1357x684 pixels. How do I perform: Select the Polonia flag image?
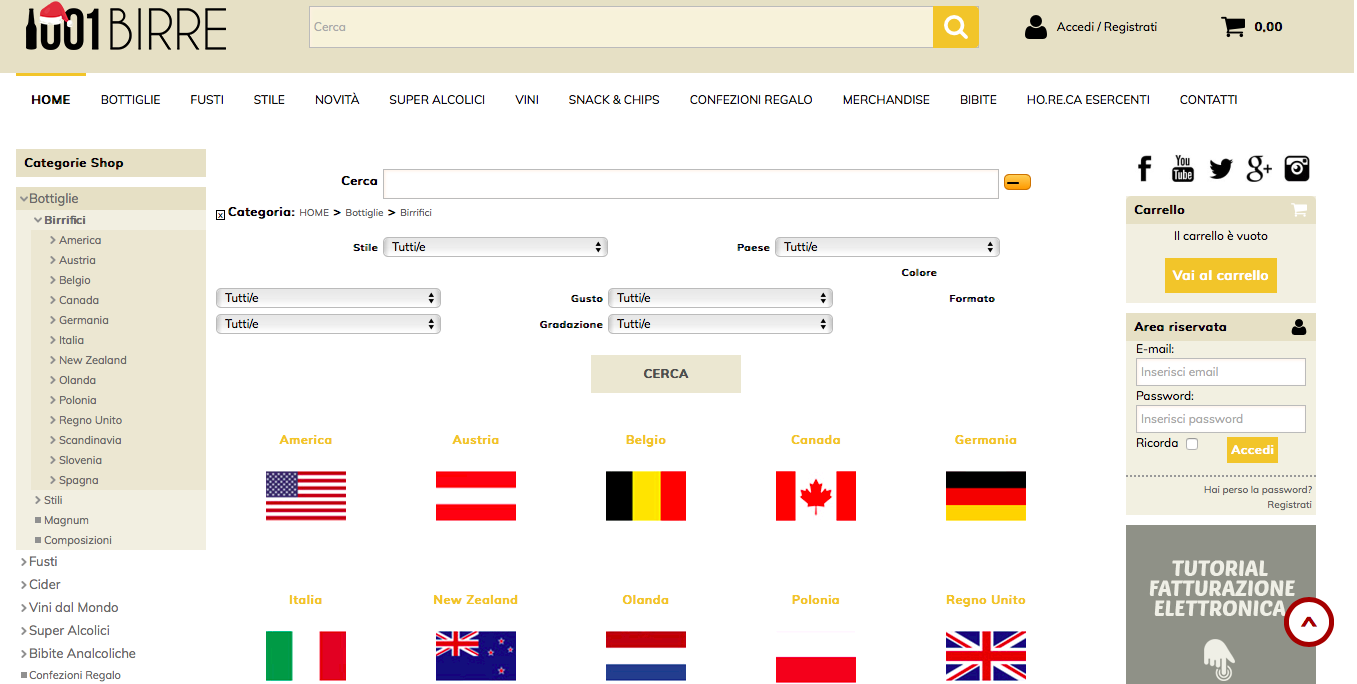[x=816, y=656]
